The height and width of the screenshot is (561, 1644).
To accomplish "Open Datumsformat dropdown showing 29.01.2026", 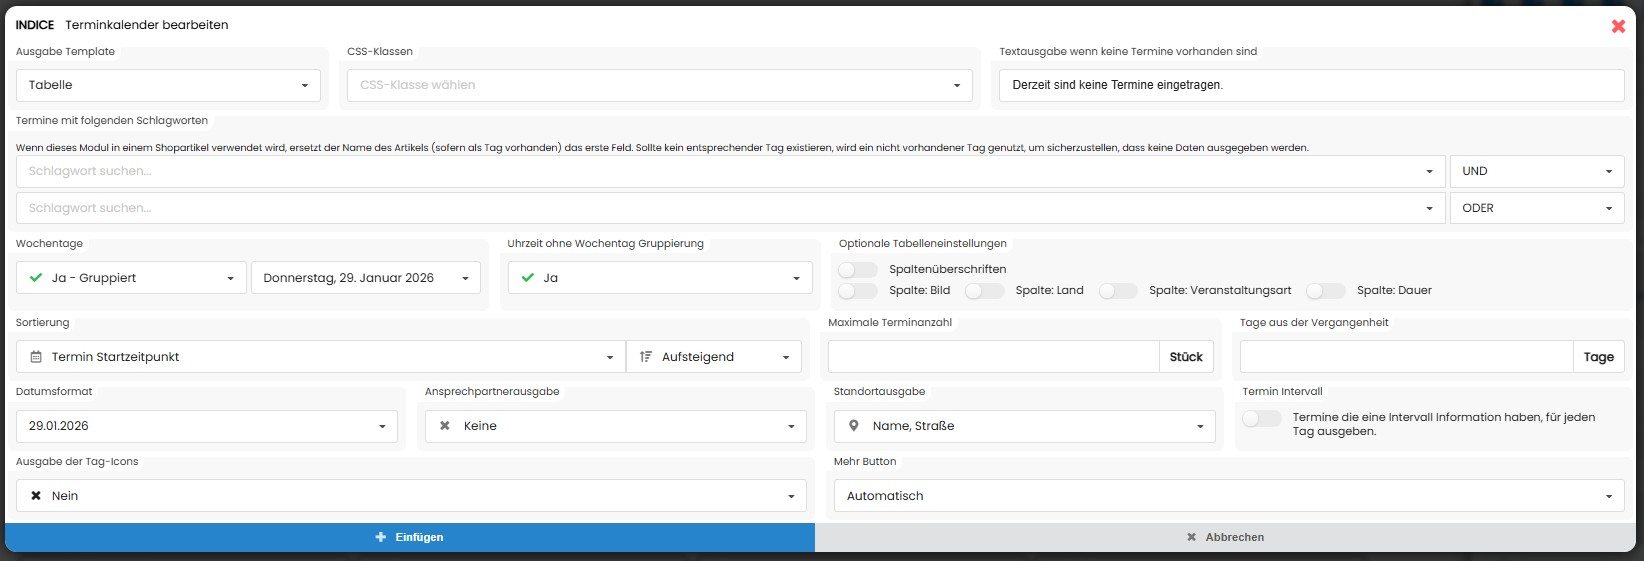I will point(206,427).
